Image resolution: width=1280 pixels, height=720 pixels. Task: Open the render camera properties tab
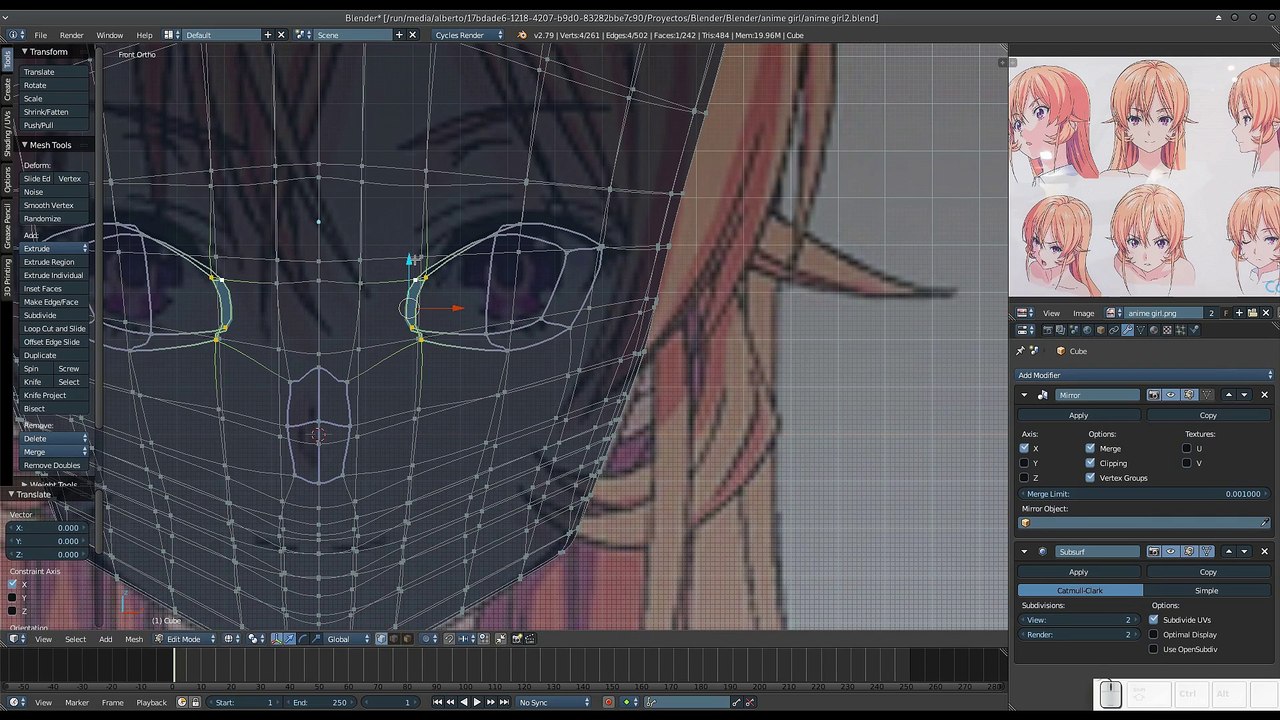[1048, 330]
